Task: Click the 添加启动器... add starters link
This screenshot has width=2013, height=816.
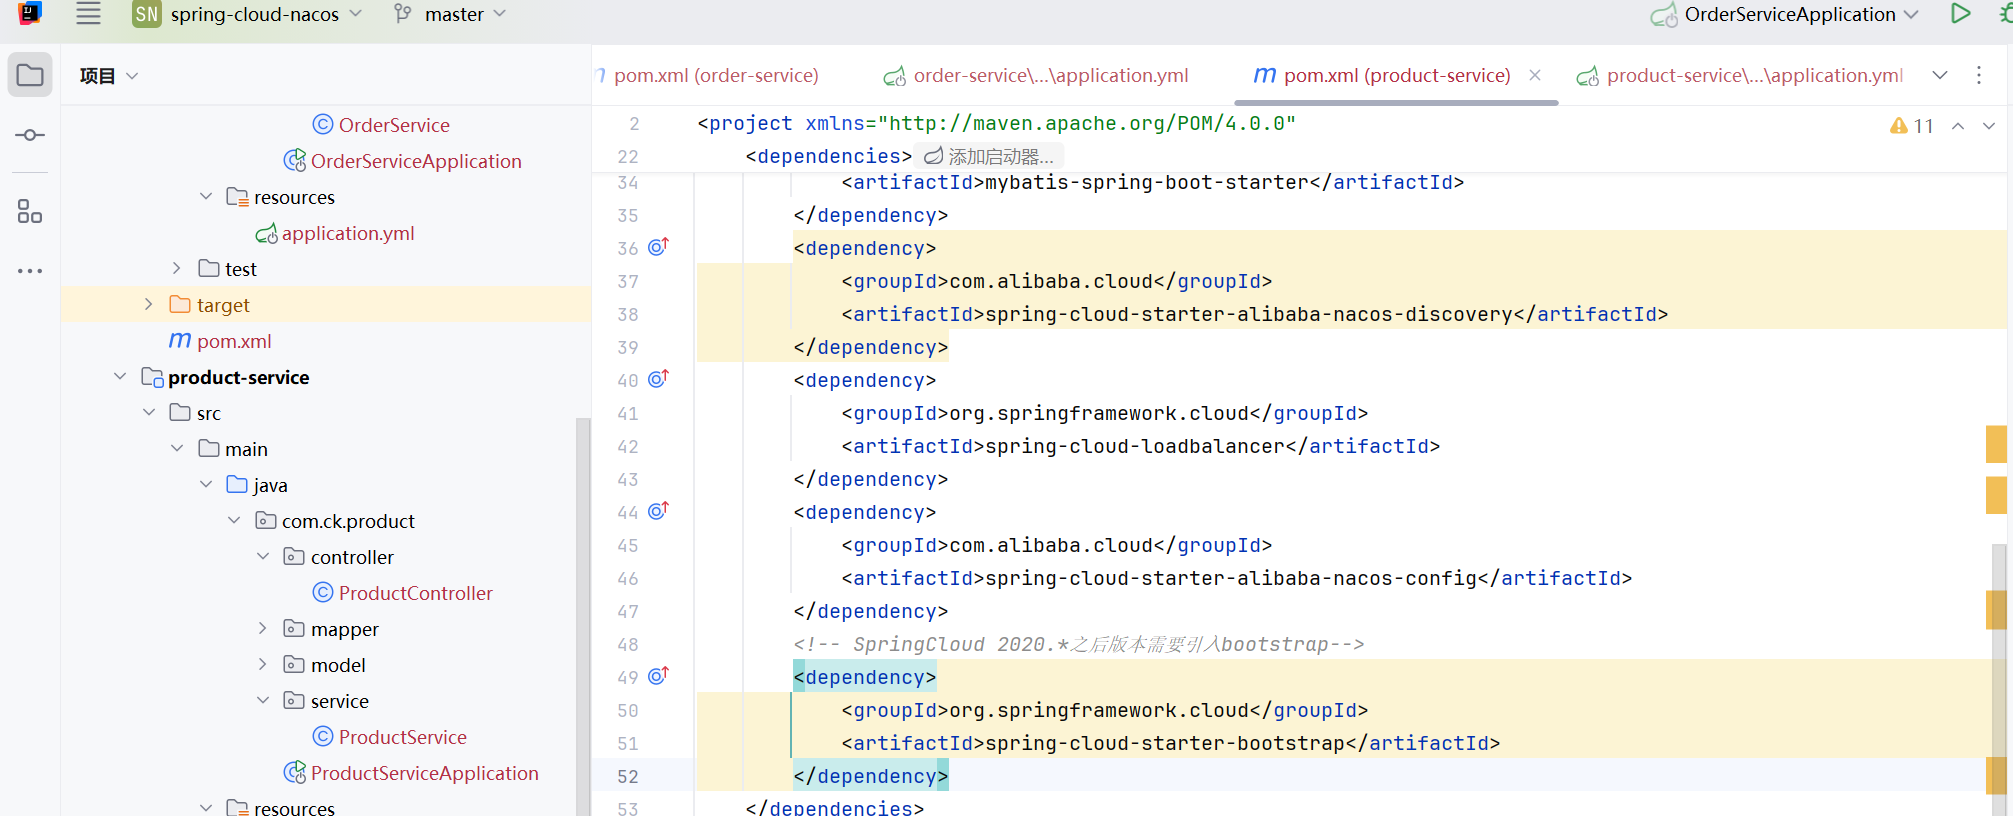Action: [x=989, y=156]
